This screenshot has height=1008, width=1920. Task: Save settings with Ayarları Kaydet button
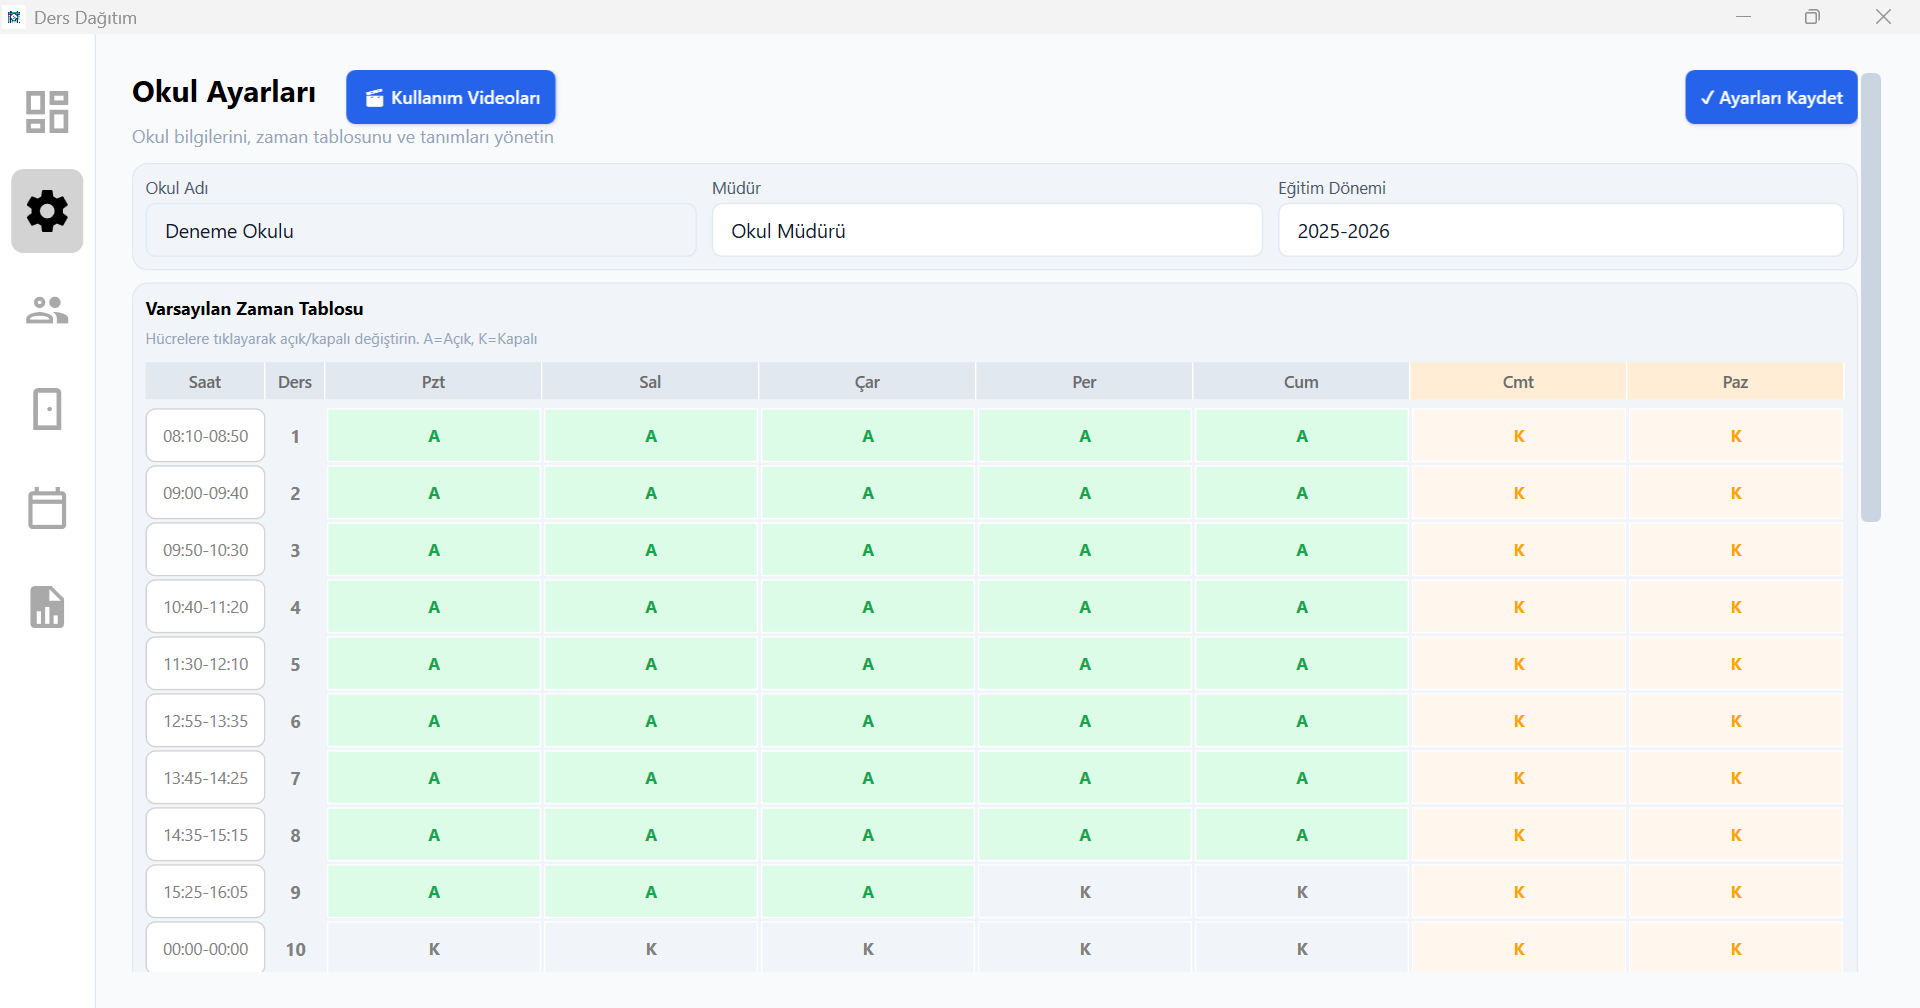click(1771, 97)
